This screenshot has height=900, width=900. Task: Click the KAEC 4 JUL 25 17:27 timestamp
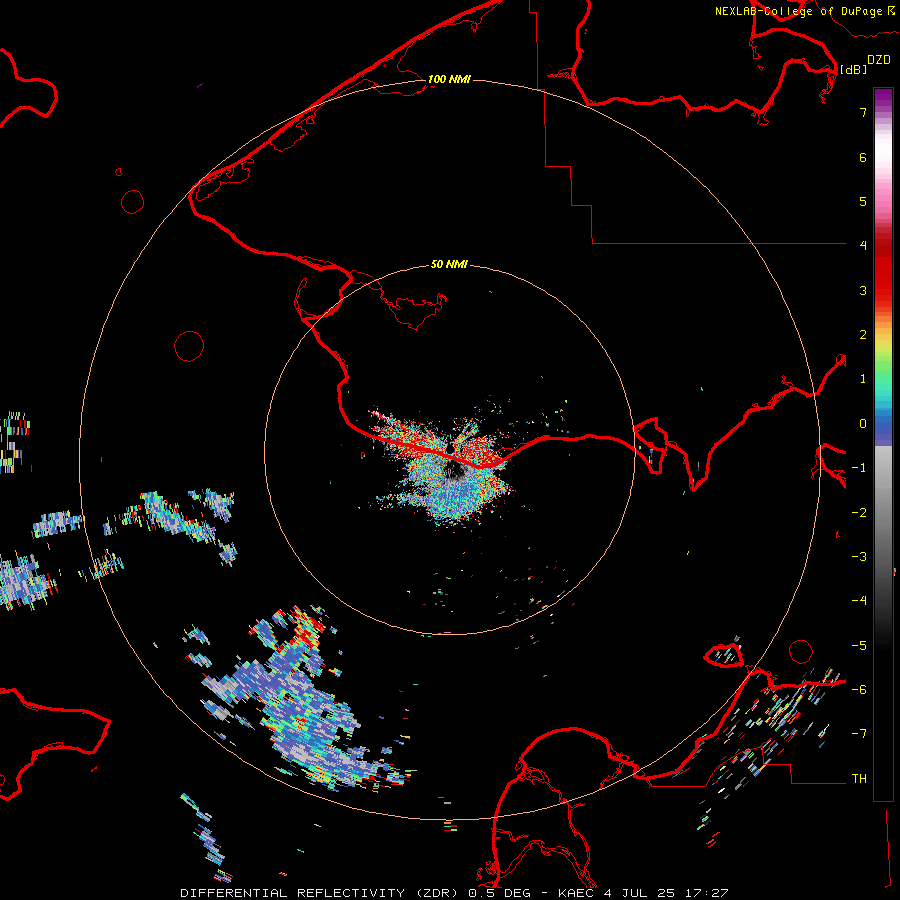pos(643,893)
